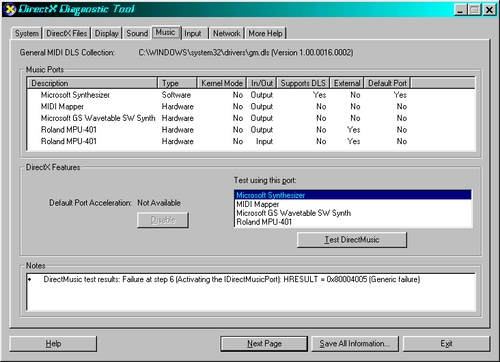500x362 pixels.
Task: Select Roland MPU-401 Output port row
Action: [251, 130]
